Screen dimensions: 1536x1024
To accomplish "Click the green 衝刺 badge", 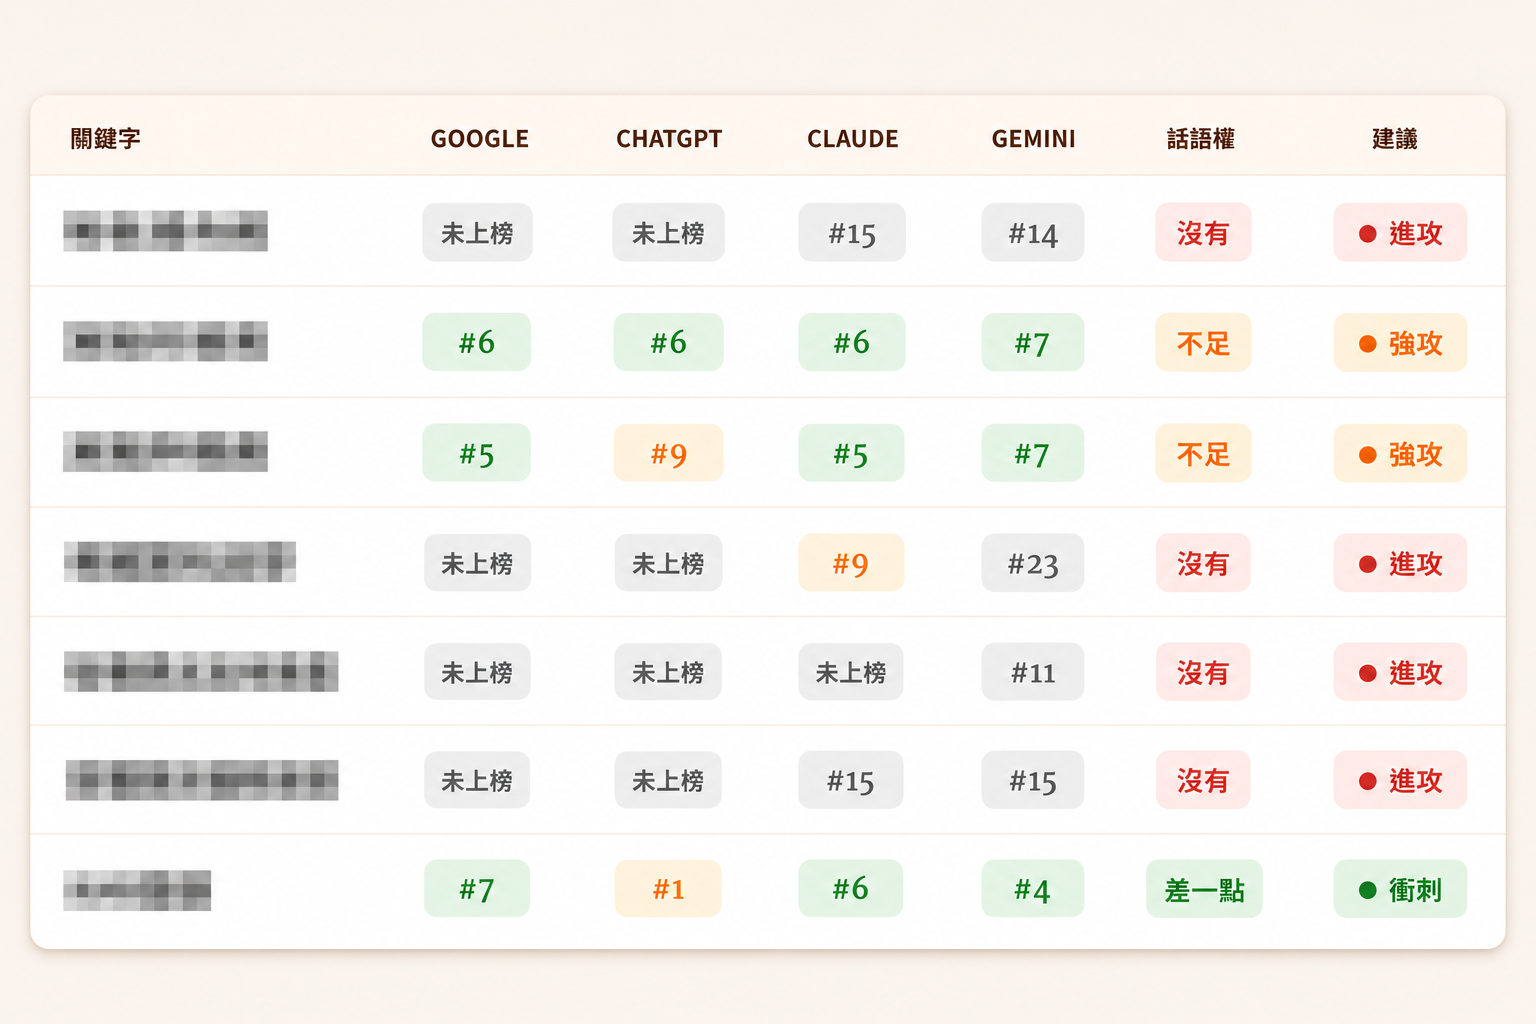I will point(1400,889).
